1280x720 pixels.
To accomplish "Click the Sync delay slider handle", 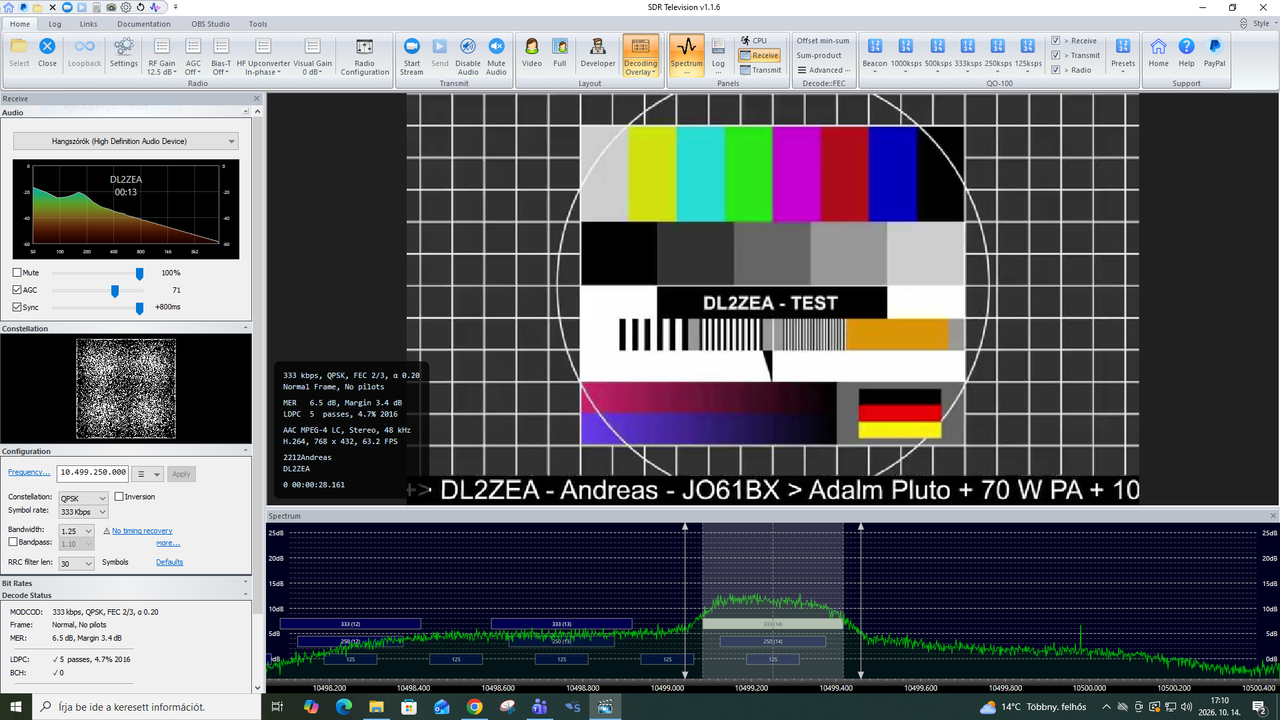I will click(x=139, y=307).
